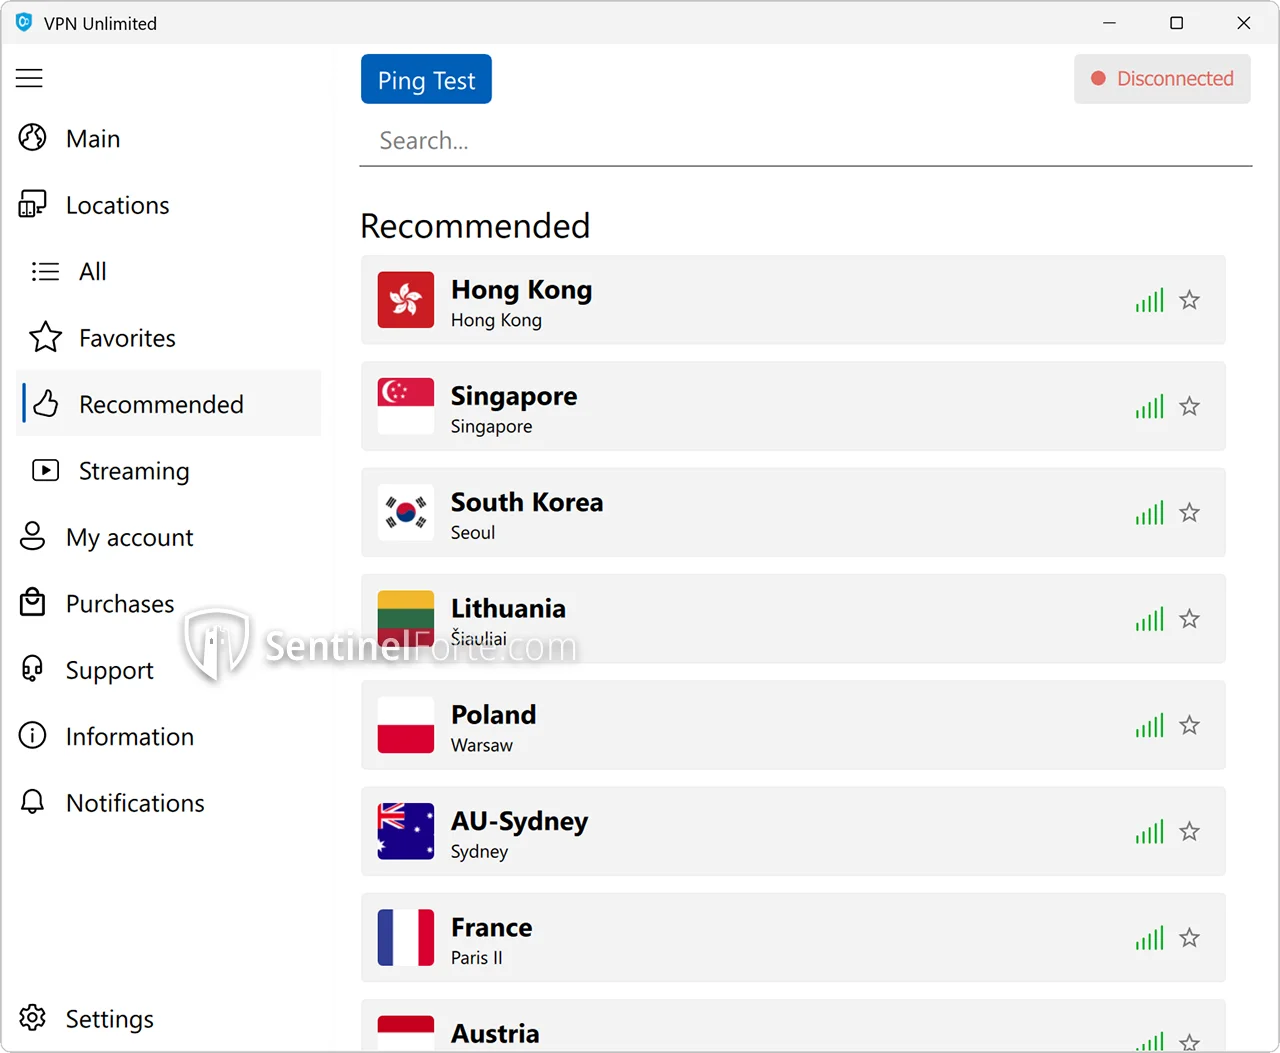Image resolution: width=1280 pixels, height=1053 pixels.
Task: Click South Korea signal strength bars
Action: (x=1149, y=512)
